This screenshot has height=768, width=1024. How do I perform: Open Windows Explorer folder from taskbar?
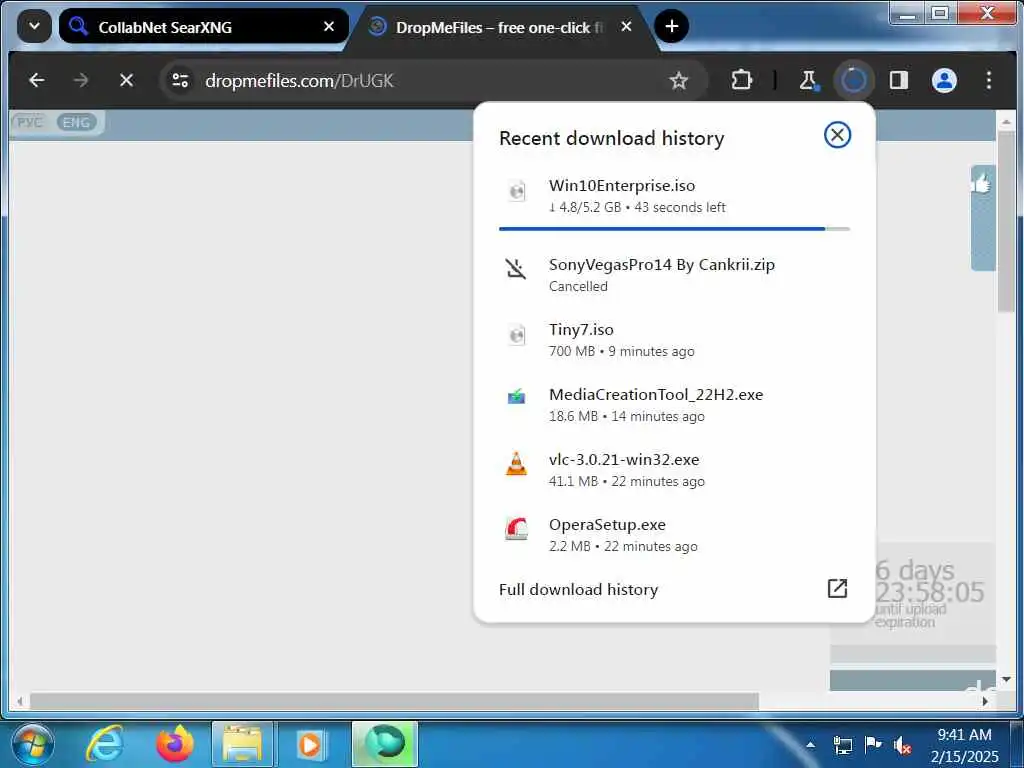(x=242, y=744)
